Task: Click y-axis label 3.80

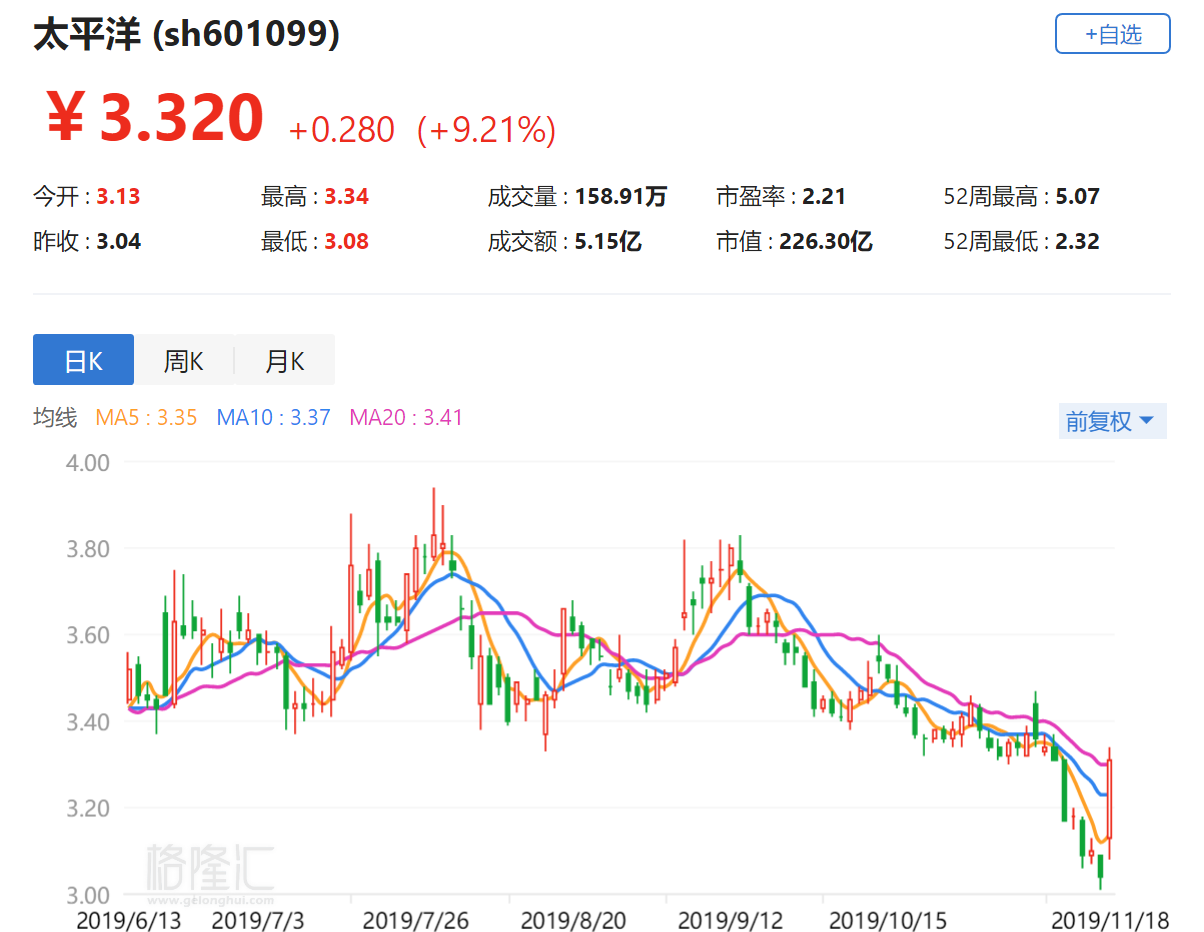Action: [x=89, y=549]
